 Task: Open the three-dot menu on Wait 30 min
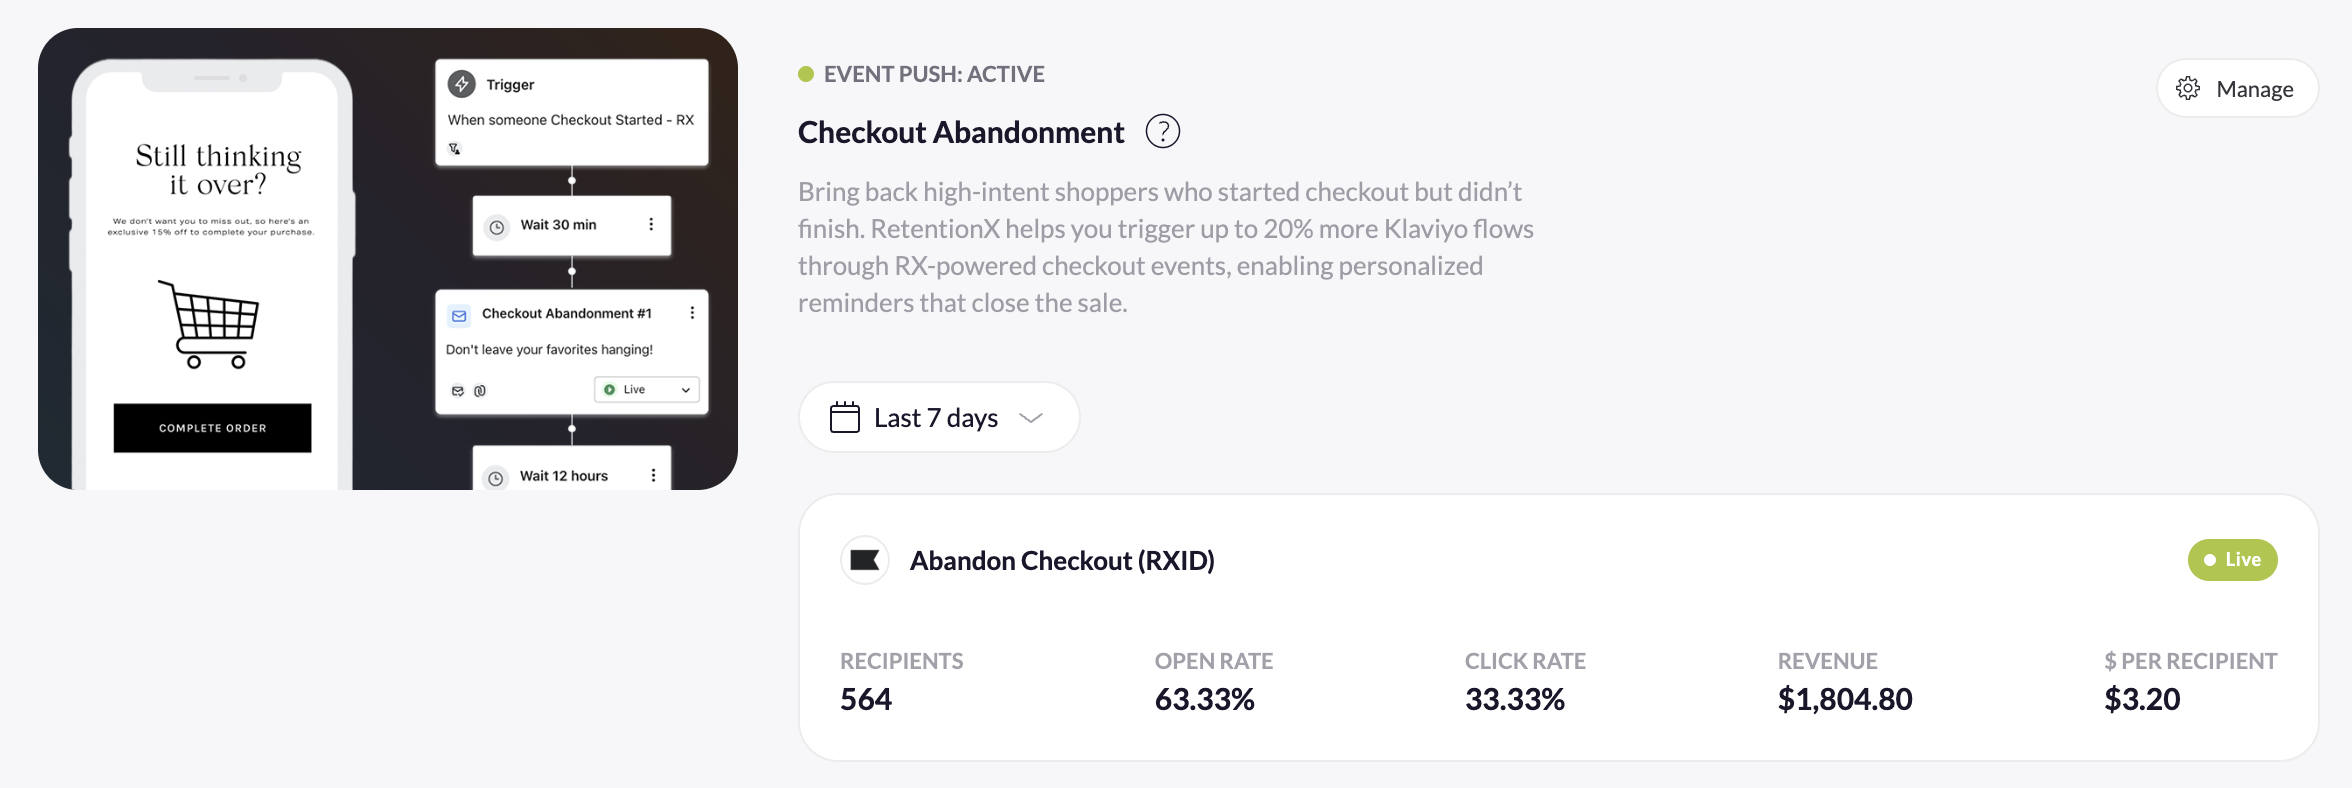(x=651, y=224)
